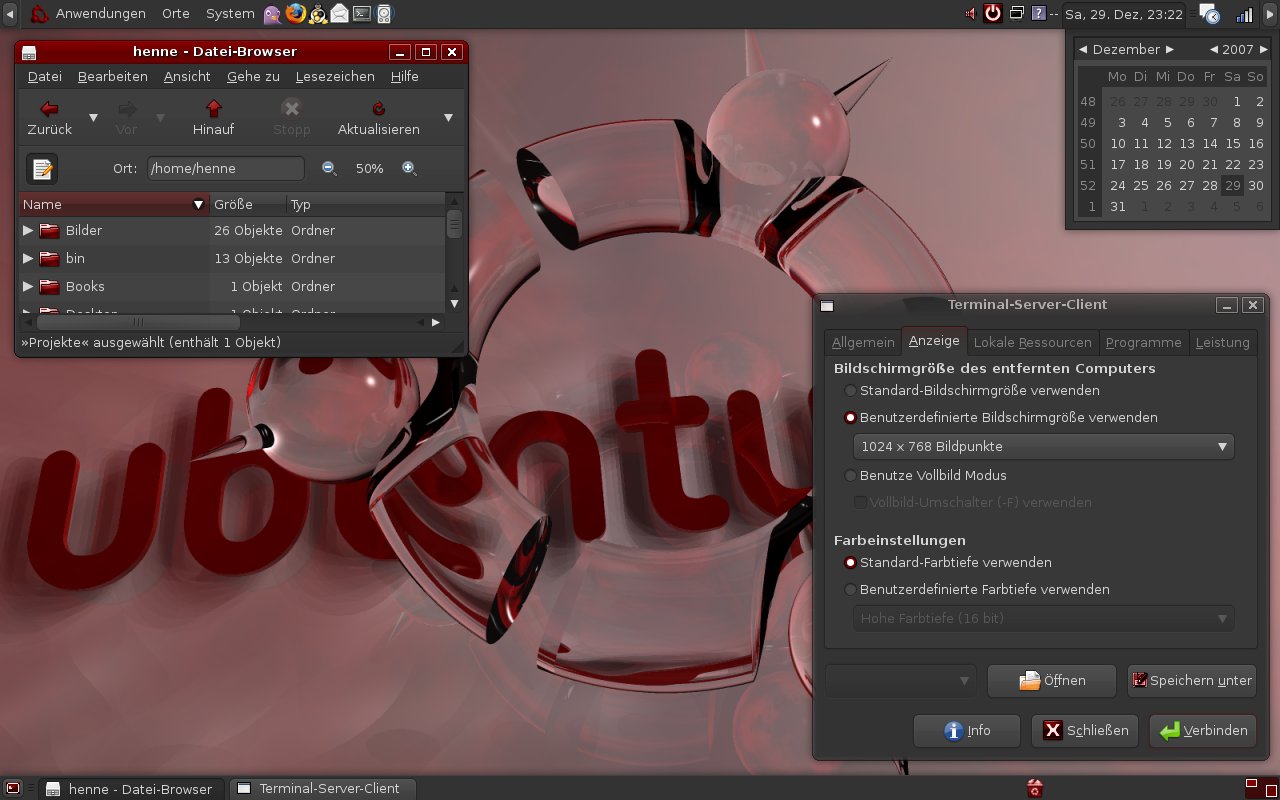Click vertical scrollbar in Datei-Browser list
The width and height of the screenshot is (1280, 800).
454,223
